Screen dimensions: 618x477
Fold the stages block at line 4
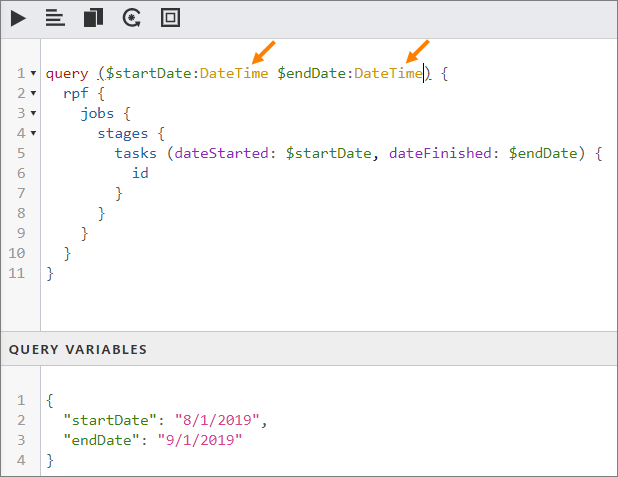(34, 134)
